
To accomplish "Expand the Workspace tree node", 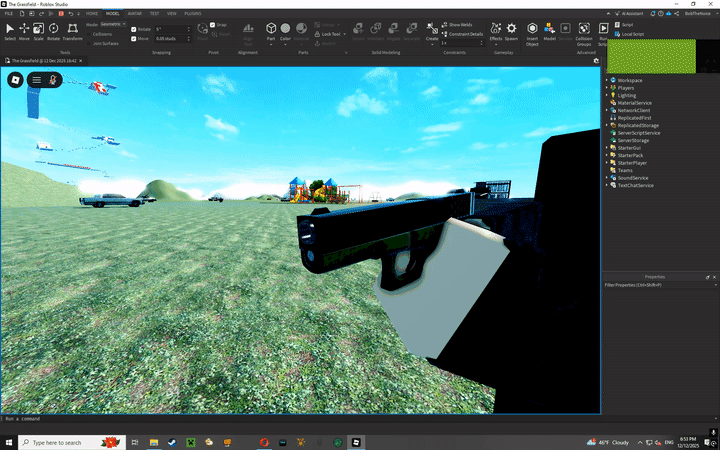I will coord(607,79).
